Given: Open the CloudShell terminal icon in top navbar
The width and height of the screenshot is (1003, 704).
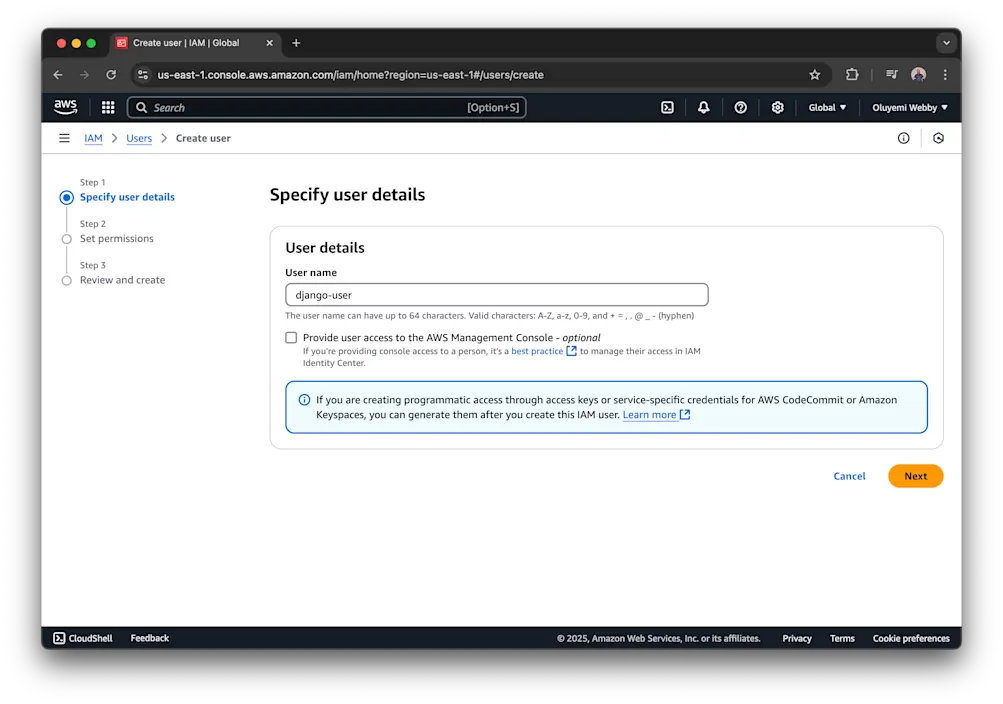Looking at the screenshot, I should 667,107.
